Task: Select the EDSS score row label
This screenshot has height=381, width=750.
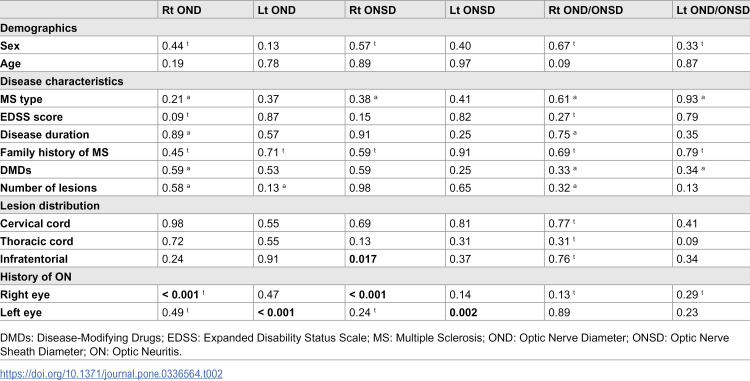Action: click(31, 117)
